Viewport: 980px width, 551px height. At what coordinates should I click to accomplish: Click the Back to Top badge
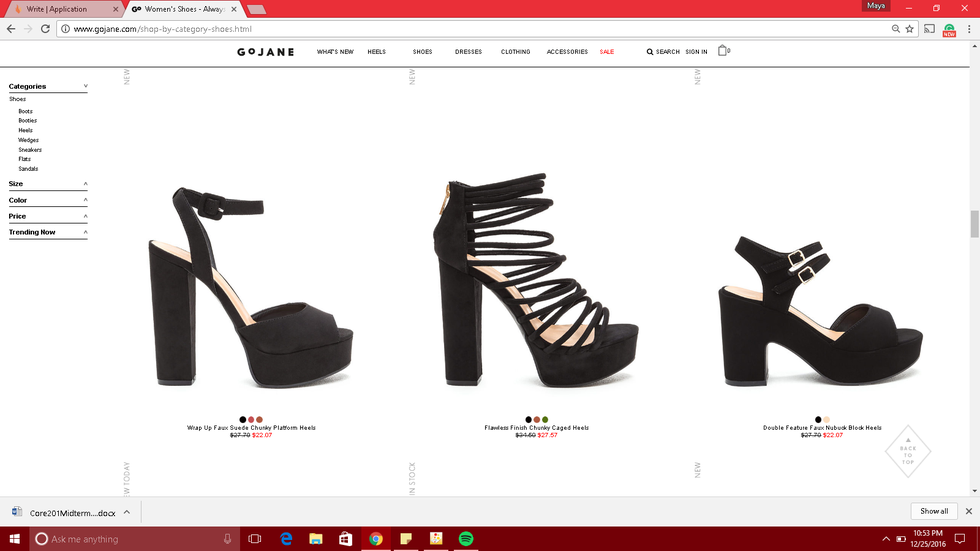pyautogui.click(x=907, y=452)
